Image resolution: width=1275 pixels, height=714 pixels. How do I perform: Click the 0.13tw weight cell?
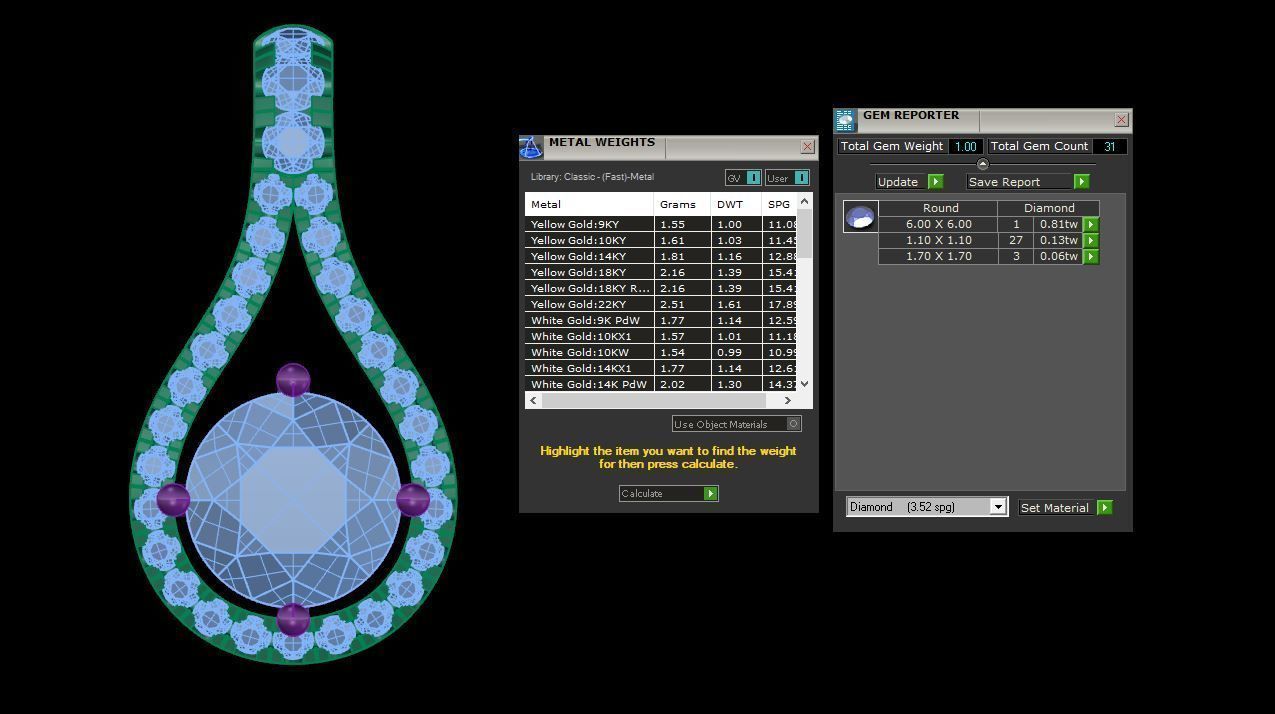click(x=1059, y=241)
